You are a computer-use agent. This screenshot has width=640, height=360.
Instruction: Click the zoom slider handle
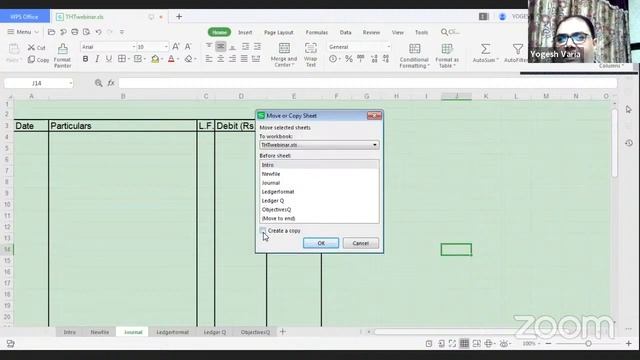tap(588, 344)
